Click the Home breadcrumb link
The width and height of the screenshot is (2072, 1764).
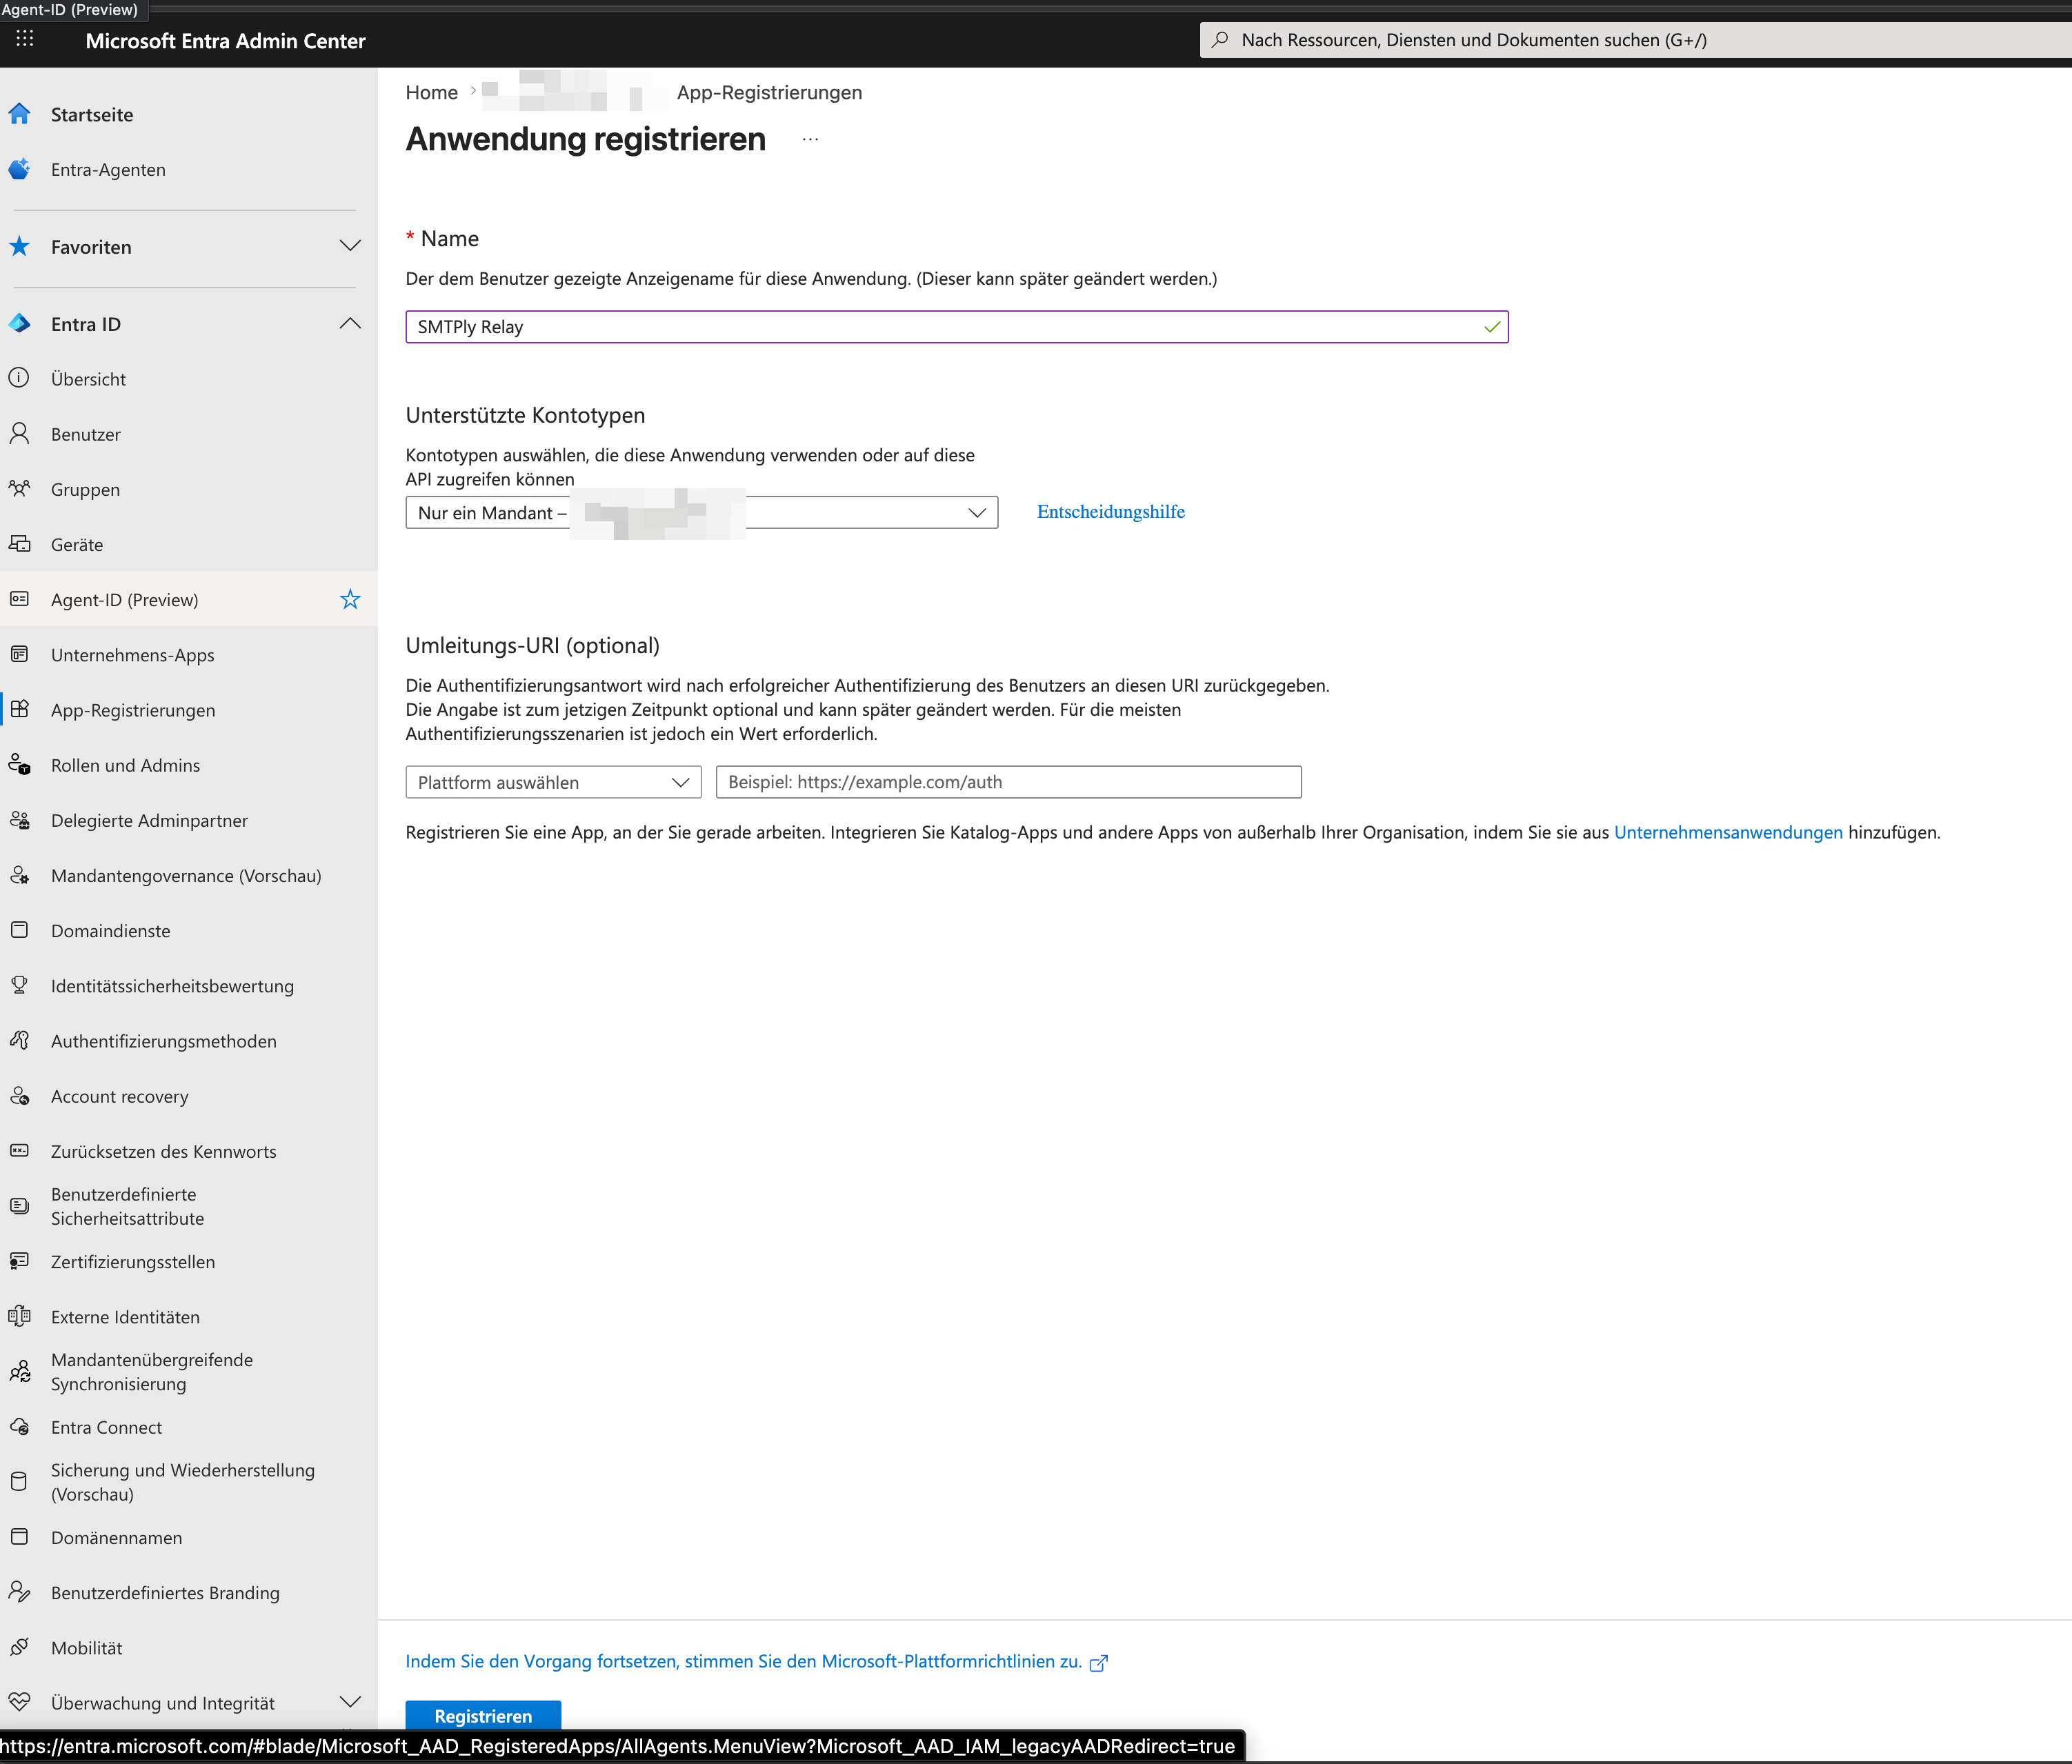[431, 92]
